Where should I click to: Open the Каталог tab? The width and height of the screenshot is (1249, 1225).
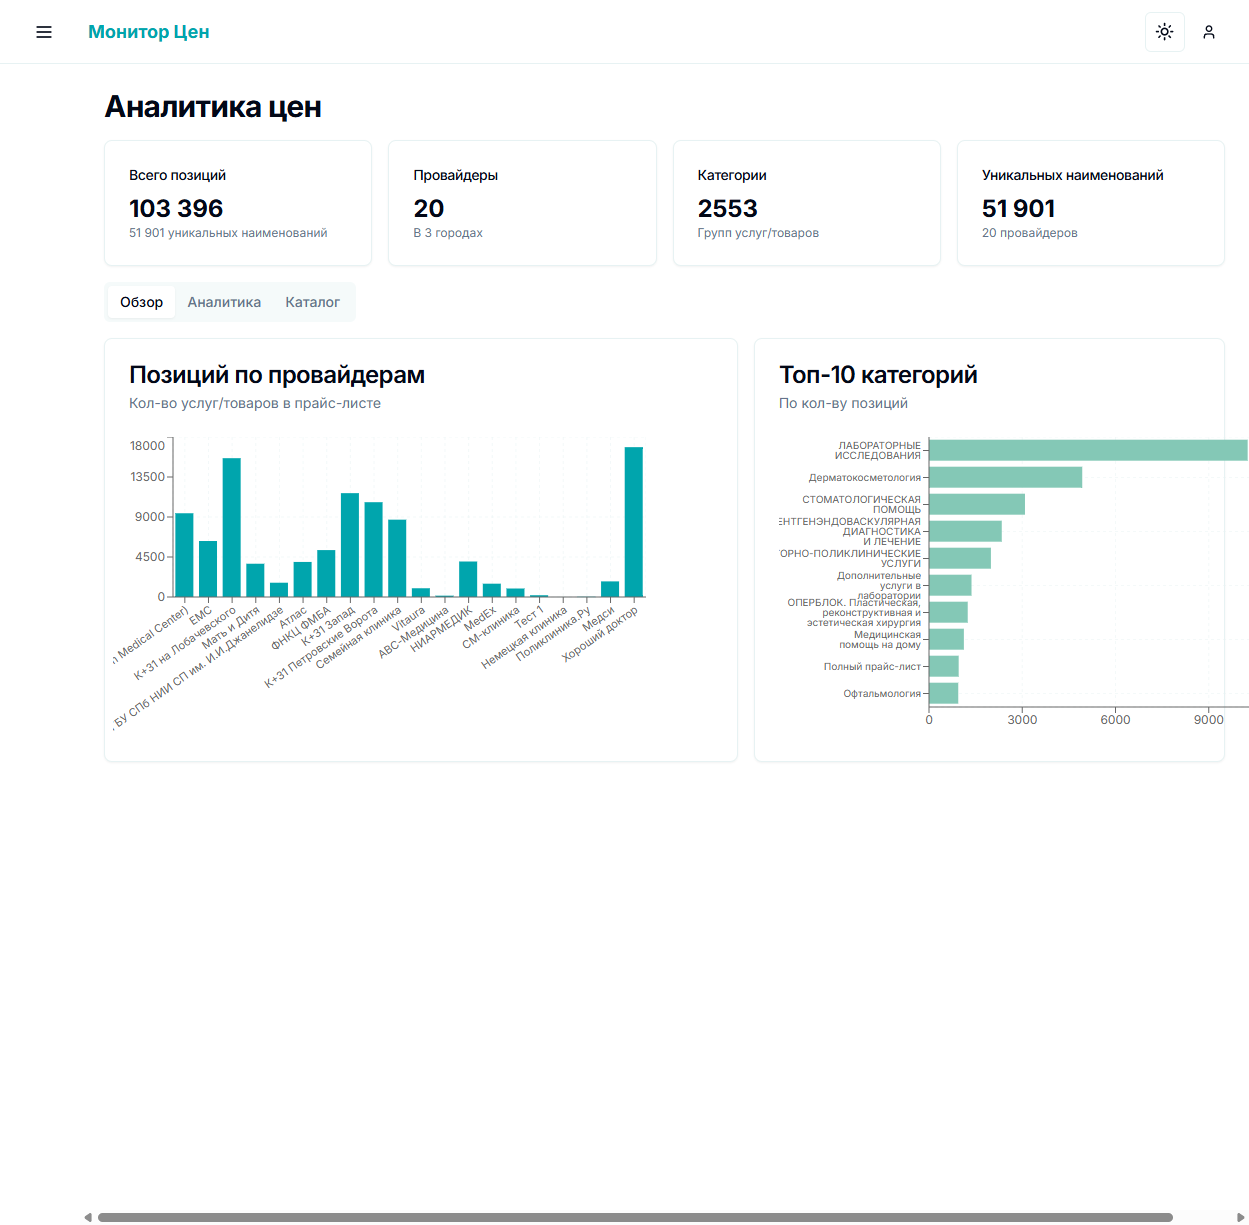tap(312, 302)
